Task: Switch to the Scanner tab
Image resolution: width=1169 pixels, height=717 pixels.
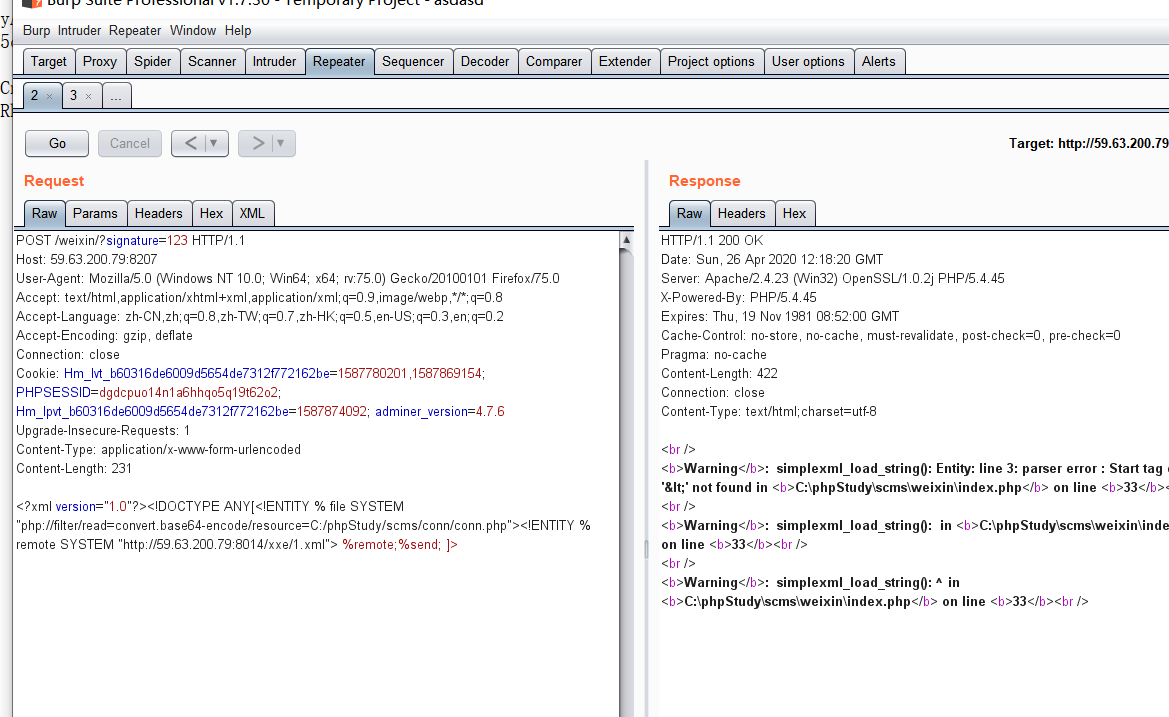Action: click(212, 62)
